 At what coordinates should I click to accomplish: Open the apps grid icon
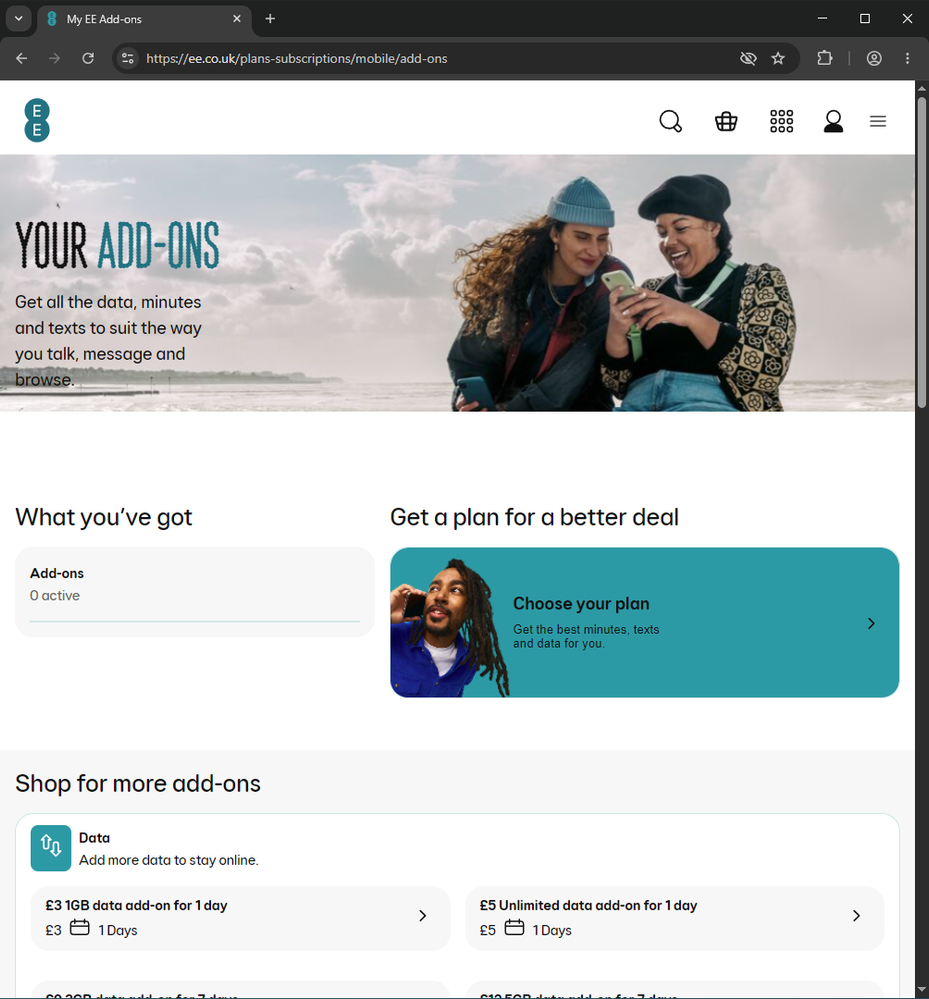(x=781, y=121)
